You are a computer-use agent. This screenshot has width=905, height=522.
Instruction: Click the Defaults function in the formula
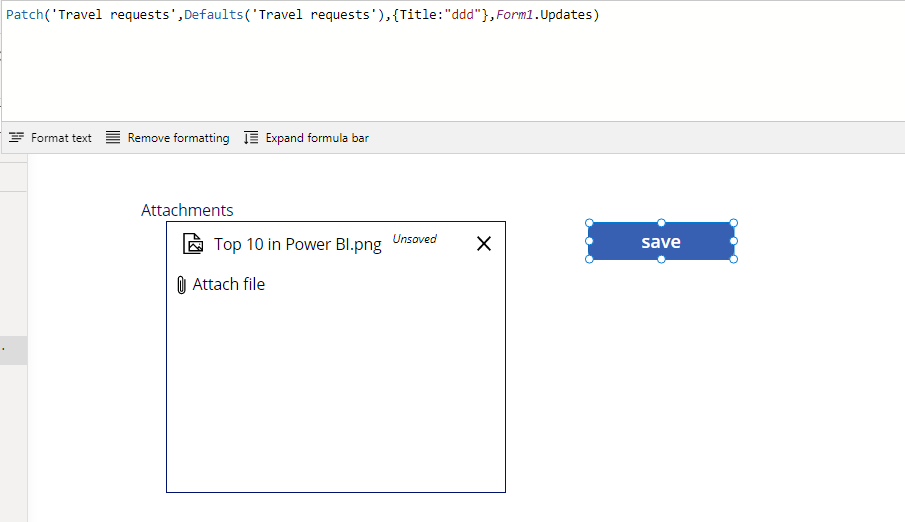[x=214, y=14]
